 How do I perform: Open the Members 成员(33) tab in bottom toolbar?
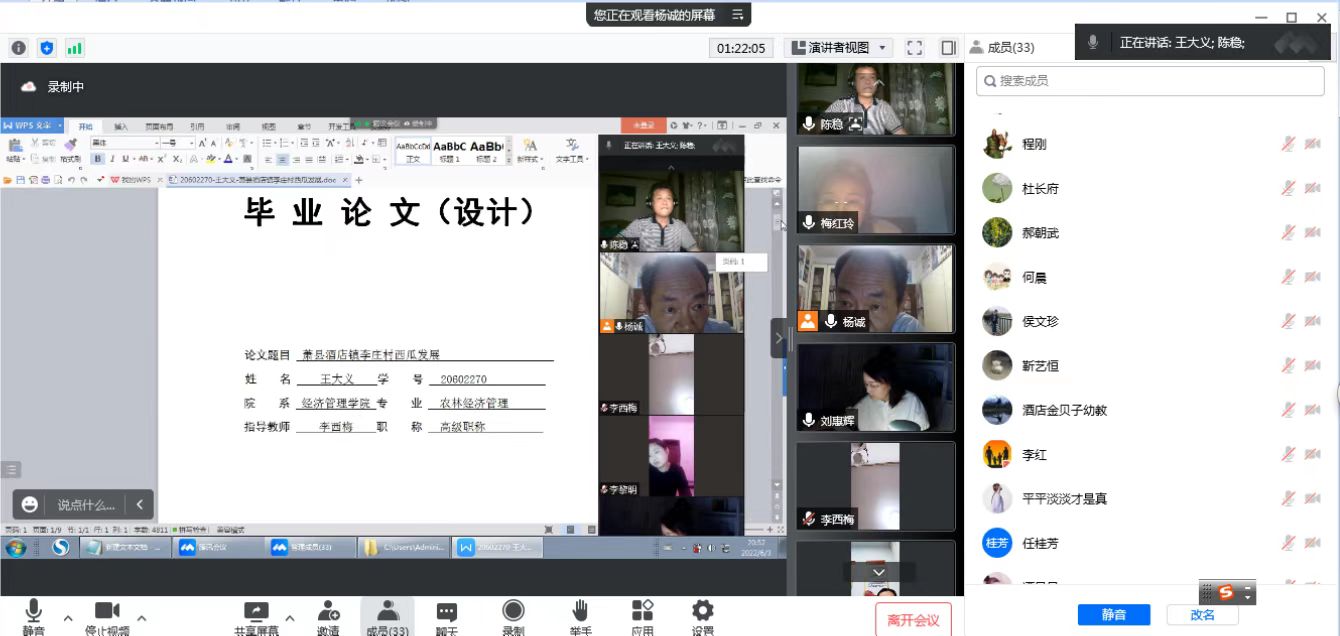coord(387,616)
